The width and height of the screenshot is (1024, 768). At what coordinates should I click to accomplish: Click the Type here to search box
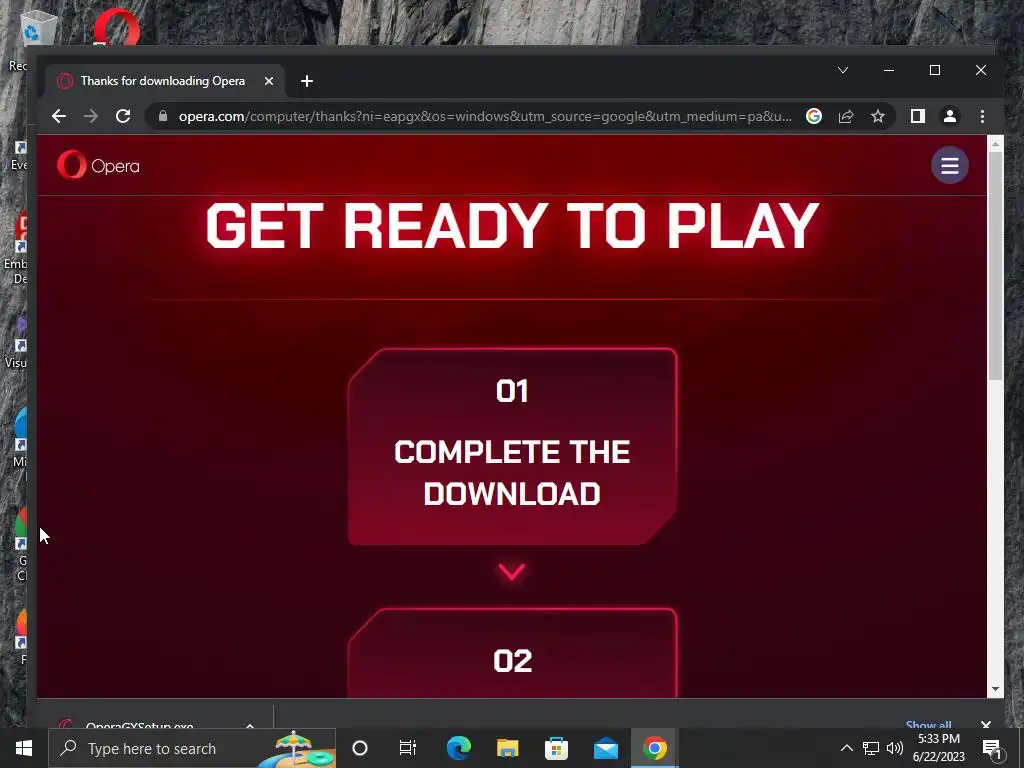[192, 748]
